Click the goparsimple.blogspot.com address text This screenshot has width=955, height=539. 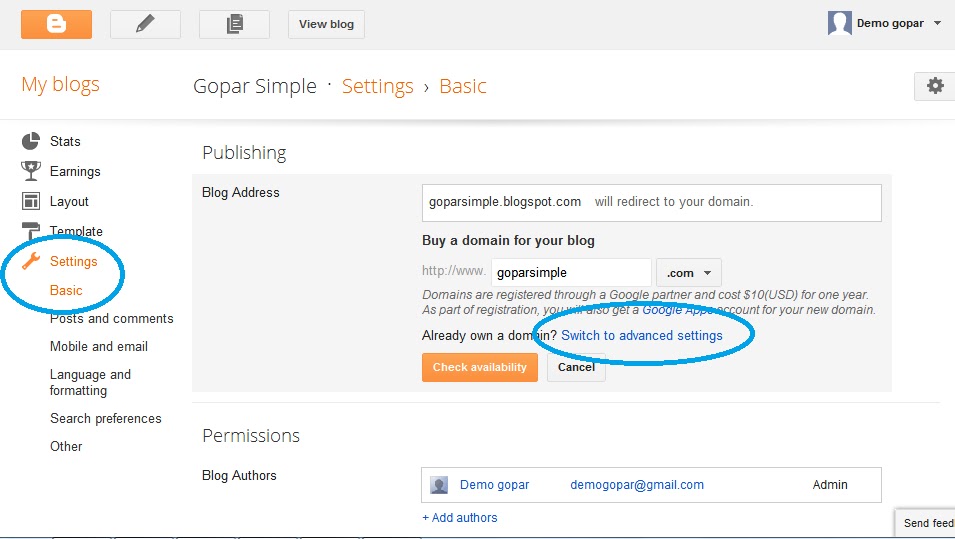coord(505,202)
